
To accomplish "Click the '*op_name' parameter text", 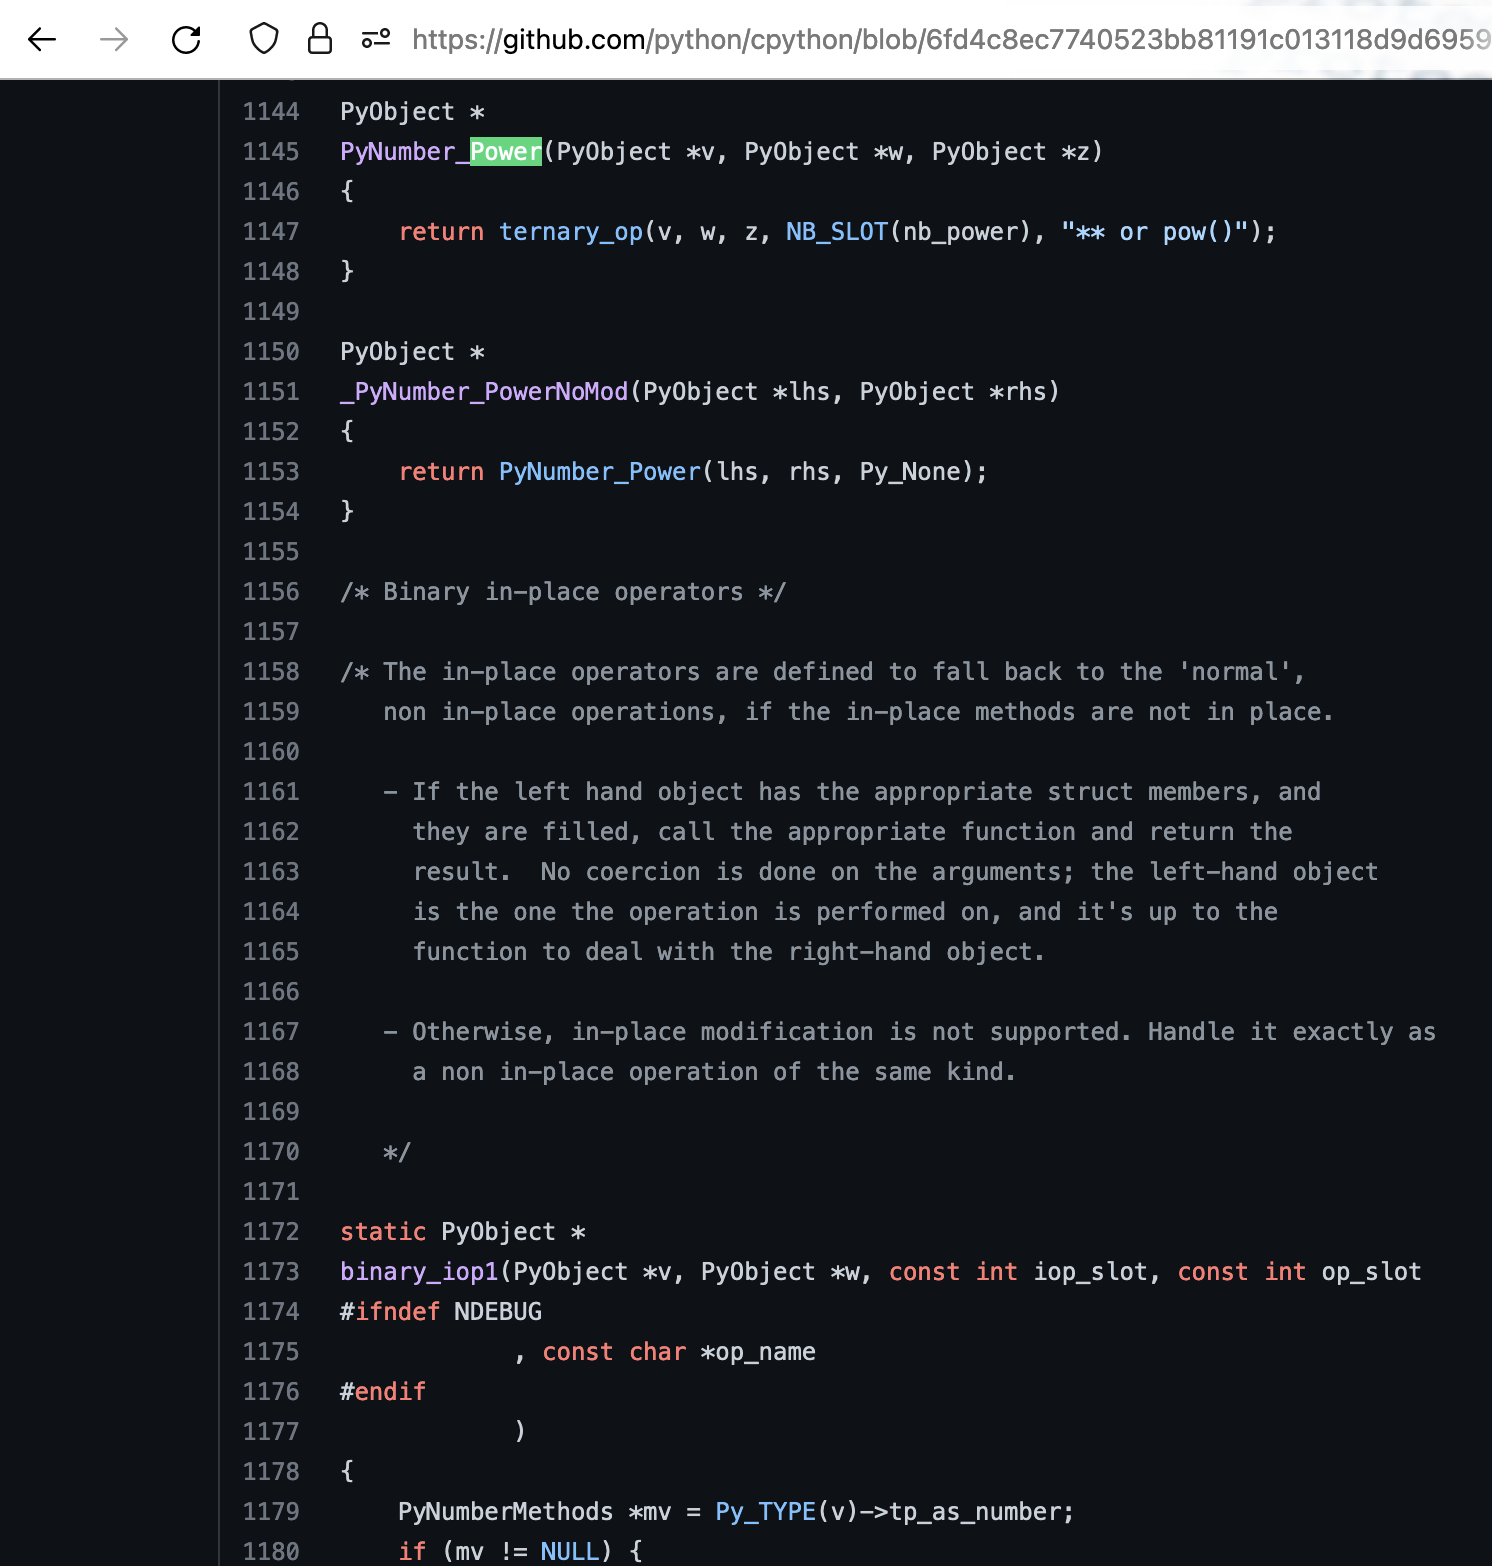I will (758, 1352).
